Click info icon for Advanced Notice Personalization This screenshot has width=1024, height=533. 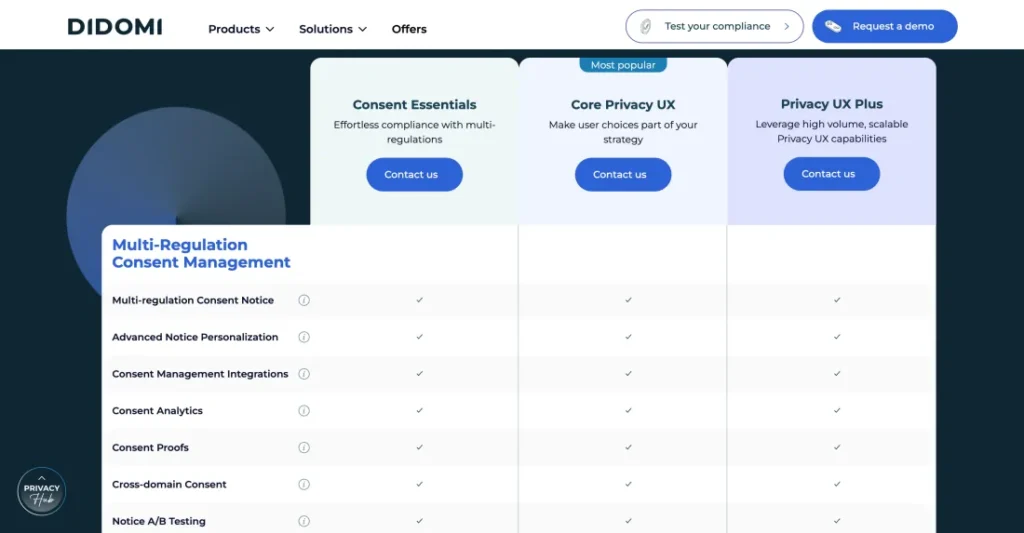[x=304, y=337]
